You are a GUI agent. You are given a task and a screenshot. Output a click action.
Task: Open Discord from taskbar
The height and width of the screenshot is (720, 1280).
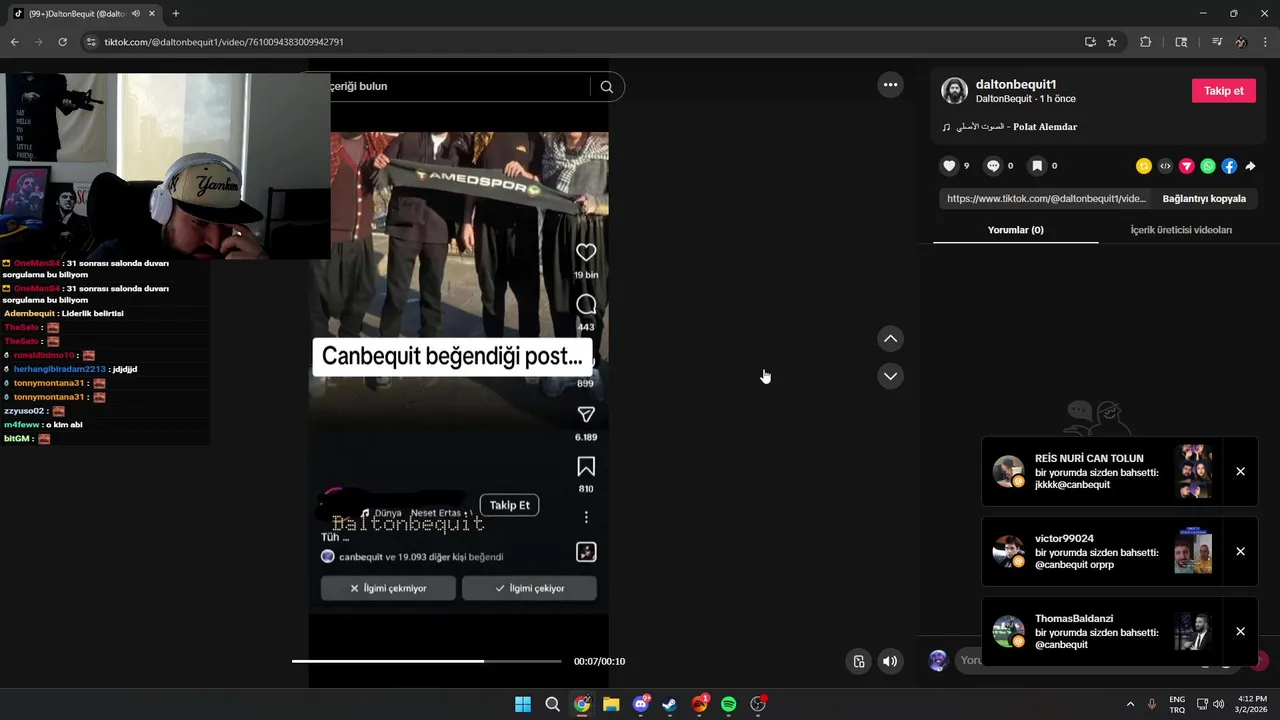641,704
